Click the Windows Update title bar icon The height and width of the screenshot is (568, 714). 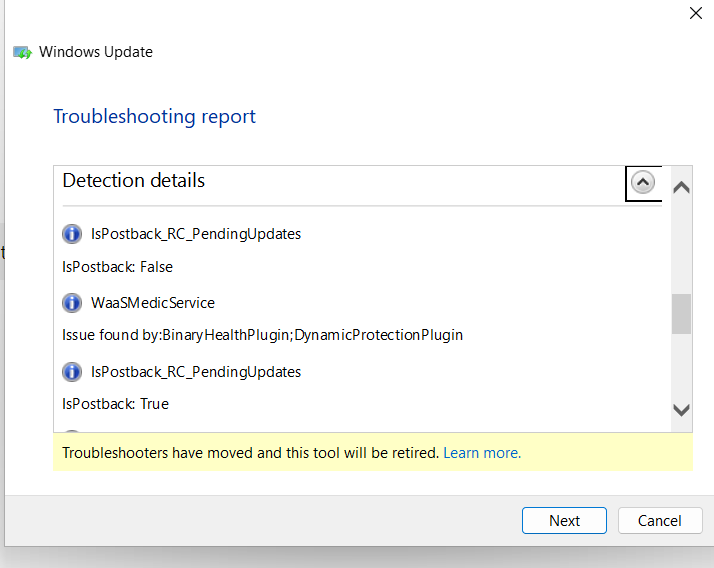click(22, 52)
